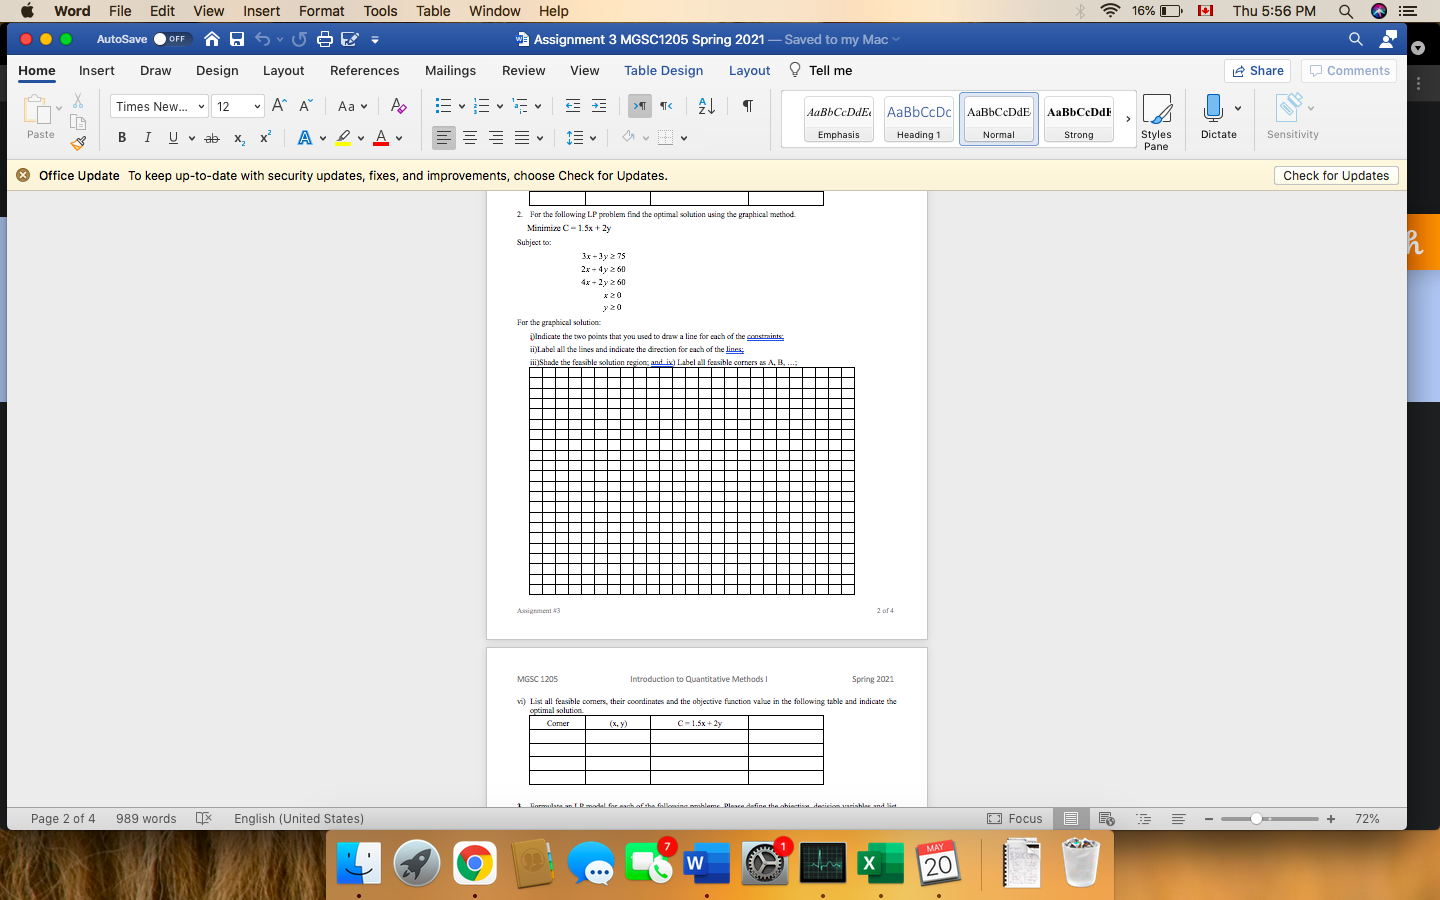The width and height of the screenshot is (1440, 900).
Task: Open the Styles Pane
Action: point(1156,120)
